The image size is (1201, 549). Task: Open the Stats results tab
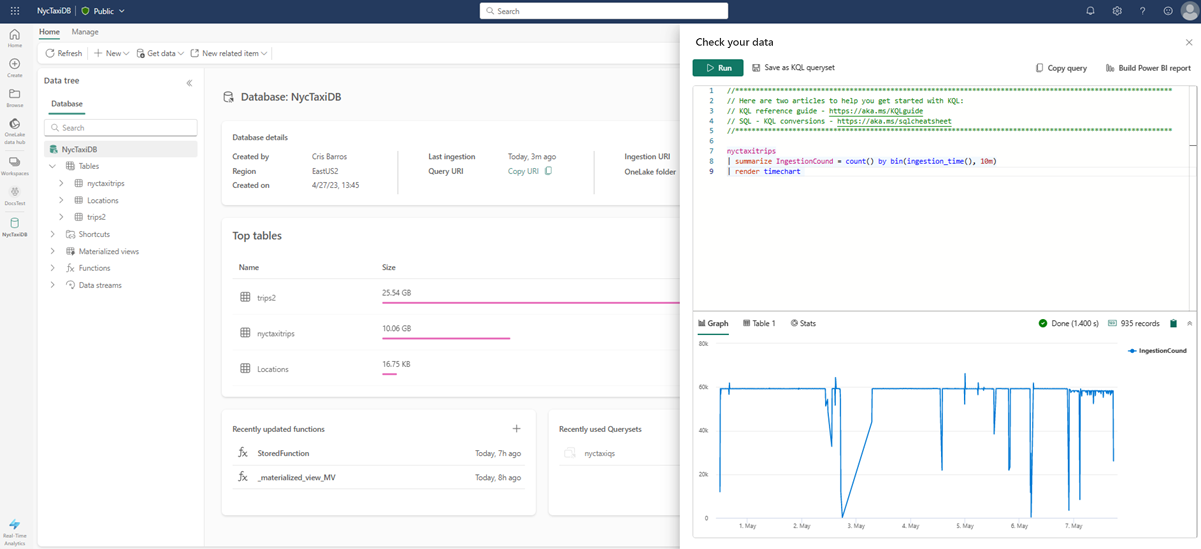[x=803, y=324]
